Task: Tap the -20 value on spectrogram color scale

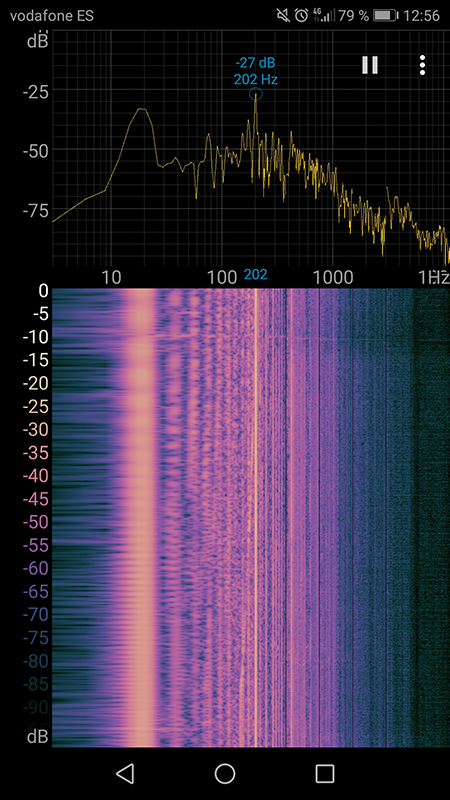Action: pyautogui.click(x=36, y=383)
